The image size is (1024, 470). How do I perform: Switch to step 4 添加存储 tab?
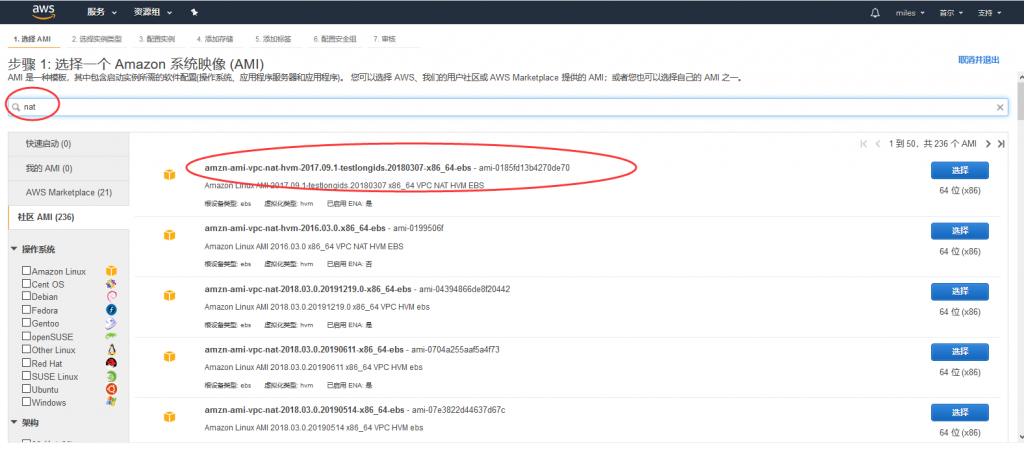pos(216,39)
